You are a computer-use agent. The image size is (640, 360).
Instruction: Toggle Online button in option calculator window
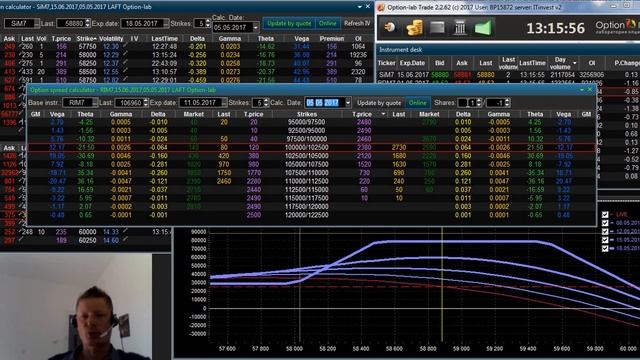click(328, 23)
